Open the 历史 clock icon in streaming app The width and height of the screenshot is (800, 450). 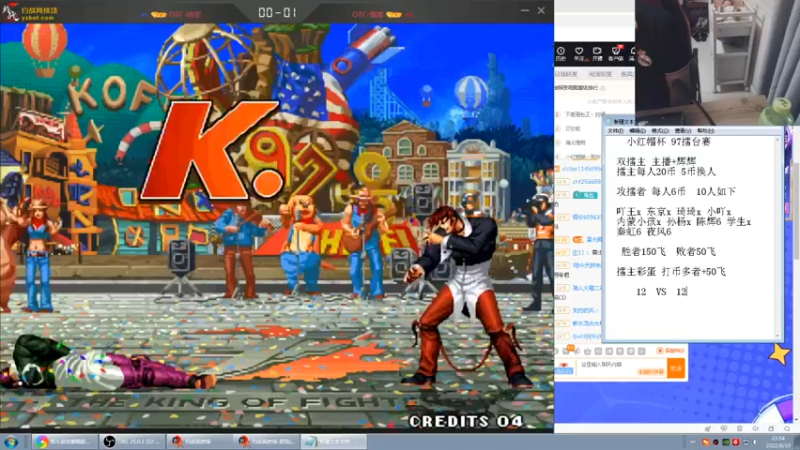(561, 54)
